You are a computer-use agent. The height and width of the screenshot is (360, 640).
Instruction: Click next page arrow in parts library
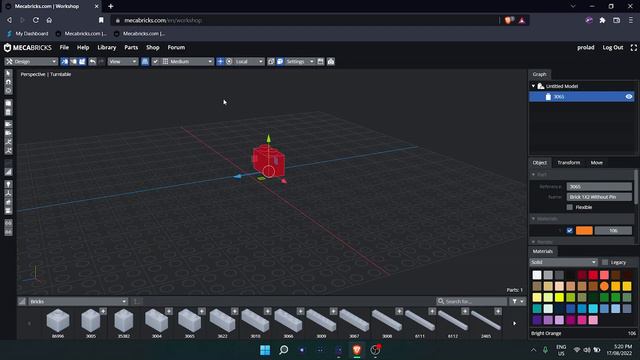[514, 323]
